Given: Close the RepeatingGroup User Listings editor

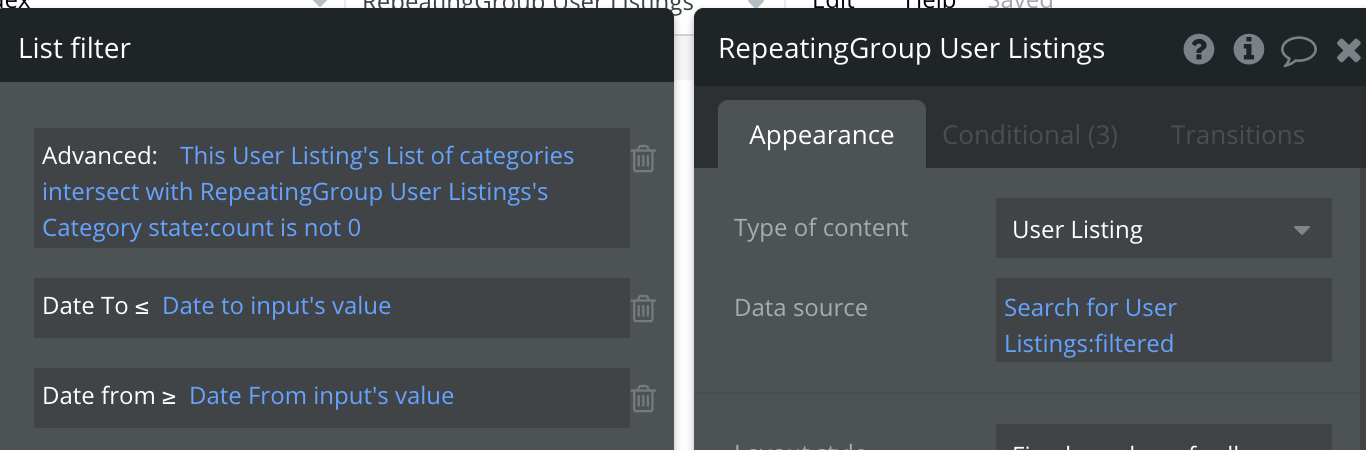Looking at the screenshot, I should point(1349,50).
